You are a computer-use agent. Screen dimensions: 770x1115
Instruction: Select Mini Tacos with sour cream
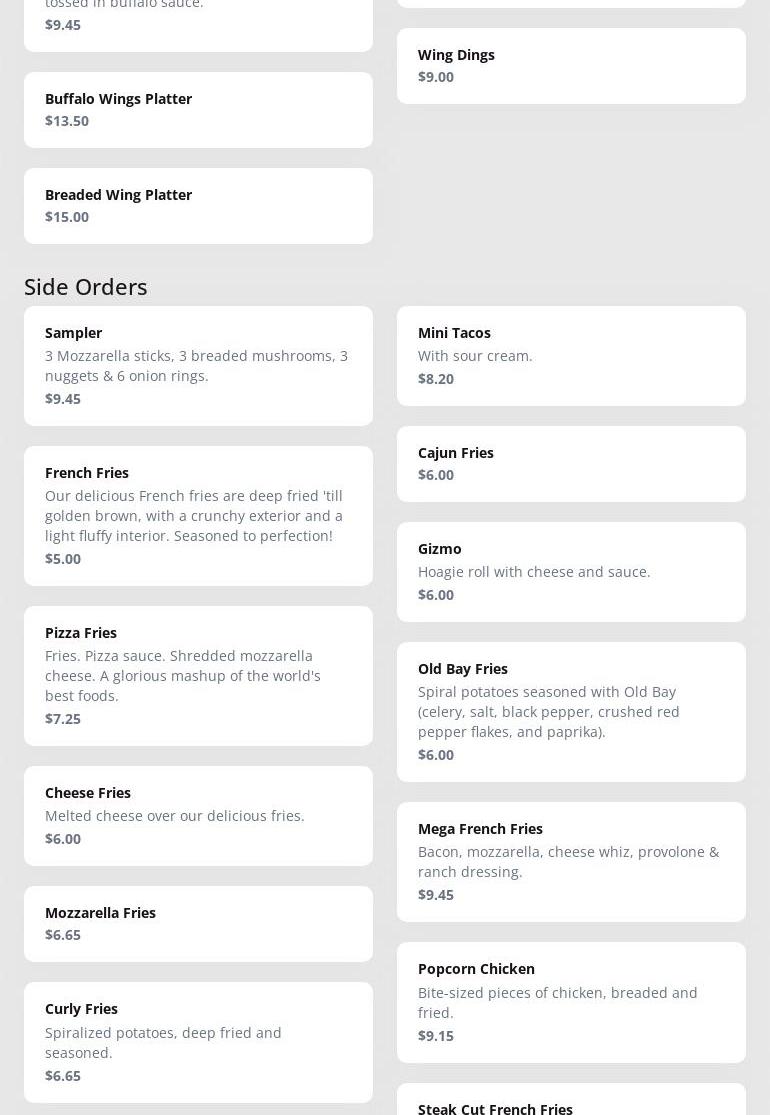tap(571, 356)
